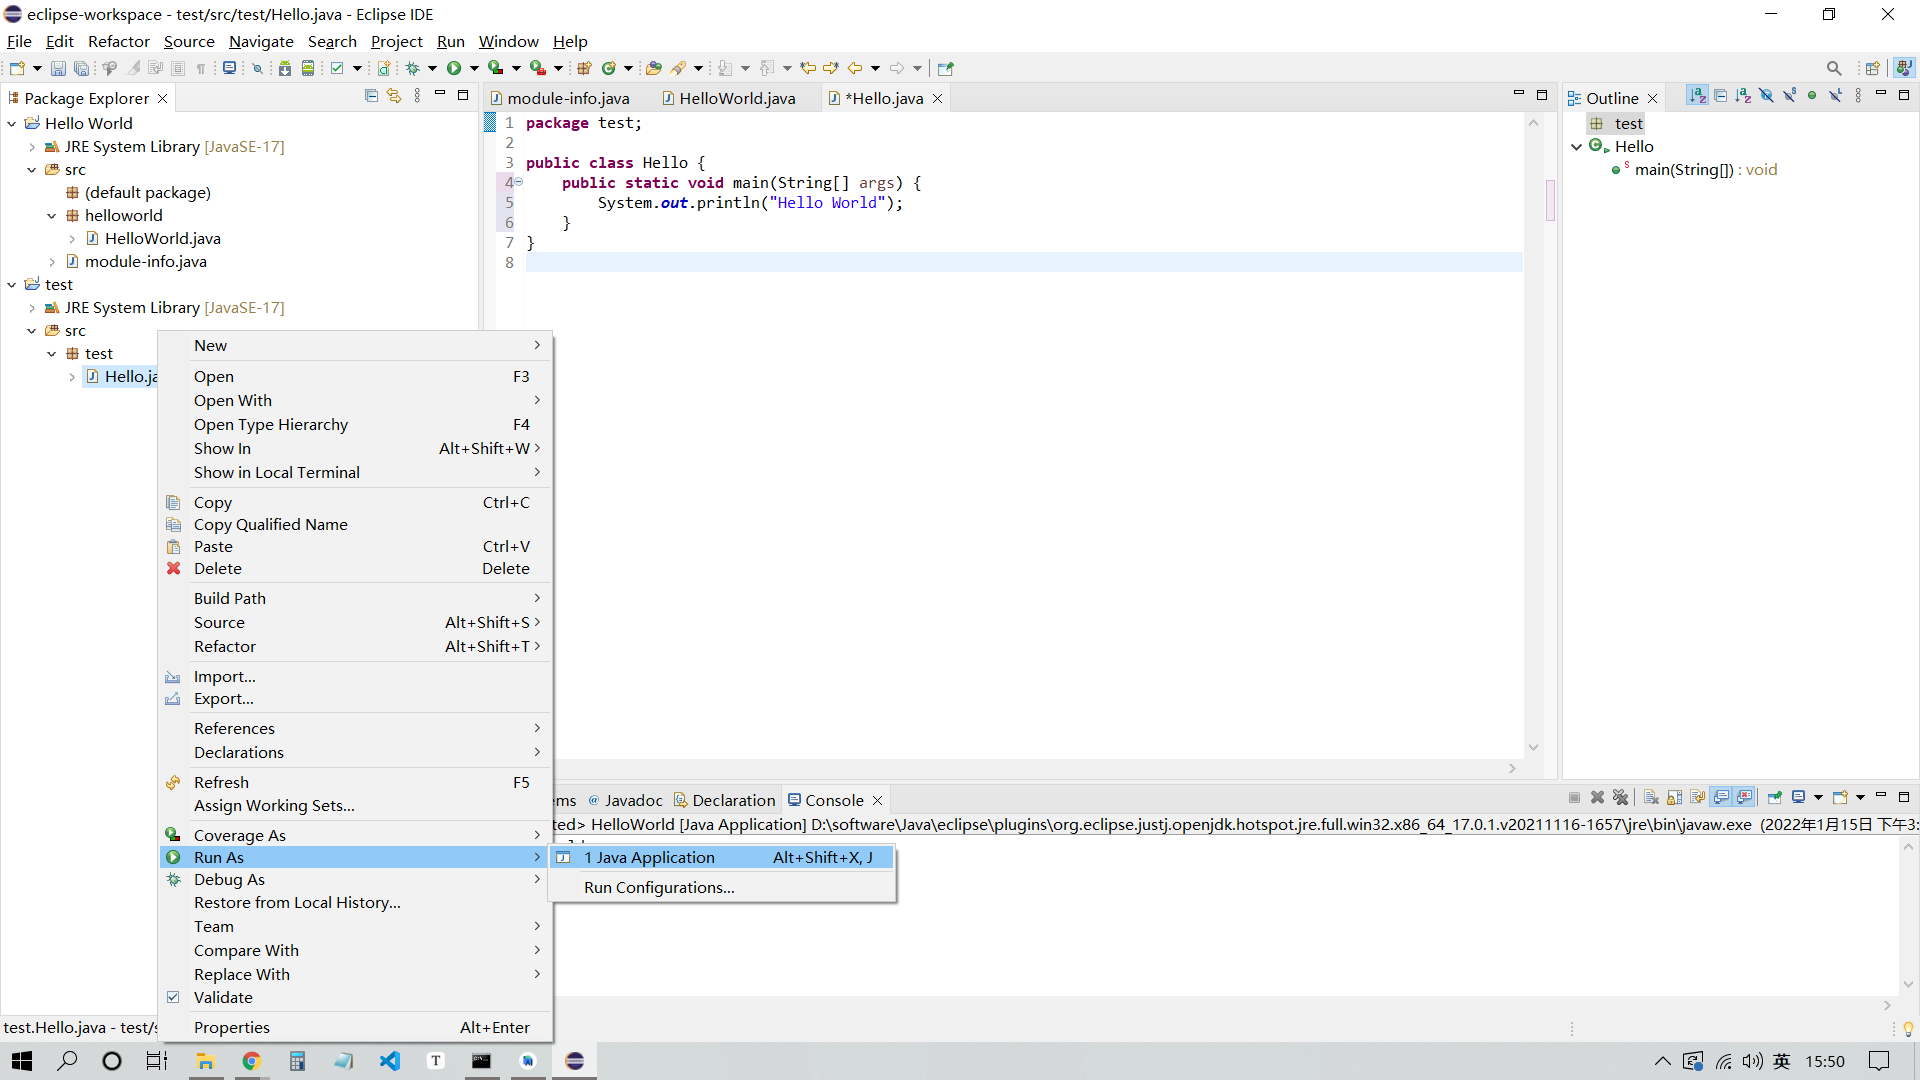Screen dimensions: 1920x1080
Task: Open the Search dialog via magnifier toolbar icon
Action: tap(1834, 68)
